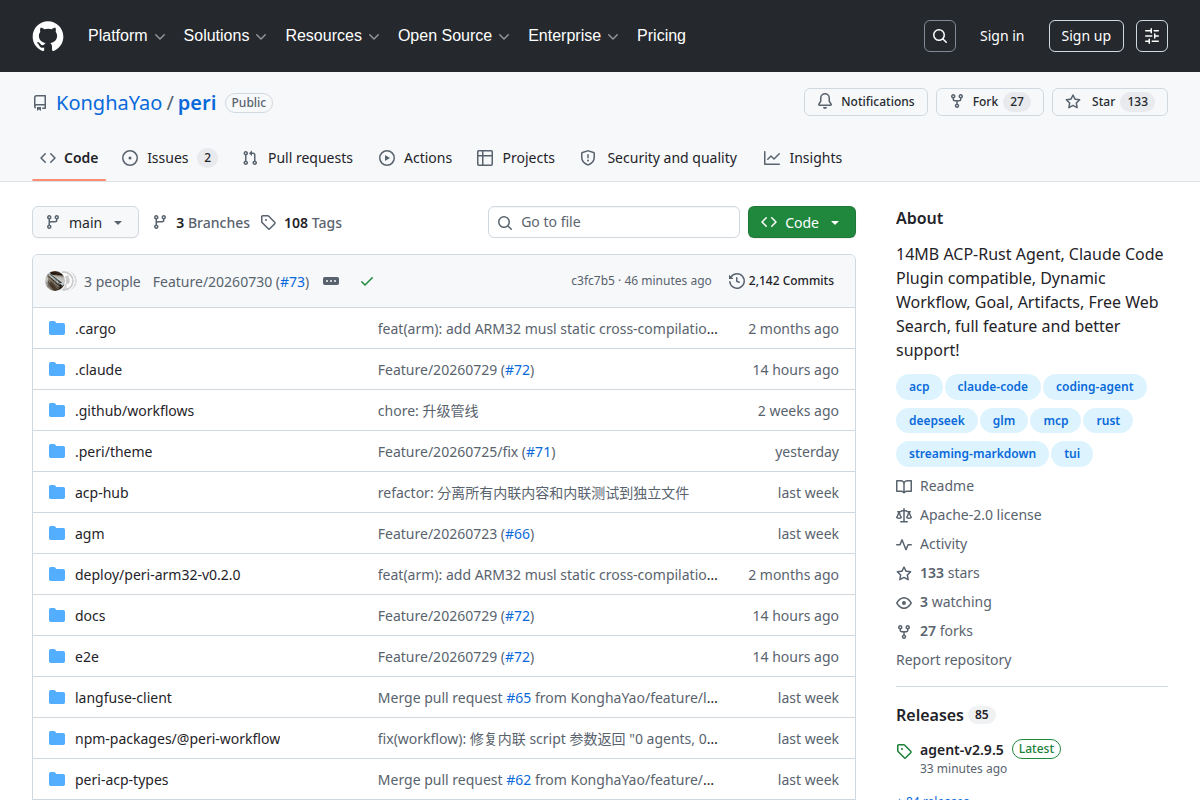This screenshot has height=800, width=1200.
Task: Open the coding-agent topic tag
Action: pyautogui.click(x=1095, y=387)
